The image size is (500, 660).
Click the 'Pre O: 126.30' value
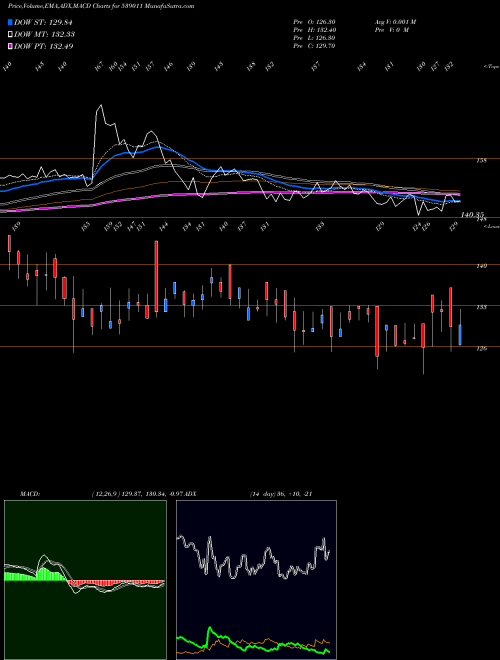click(314, 22)
